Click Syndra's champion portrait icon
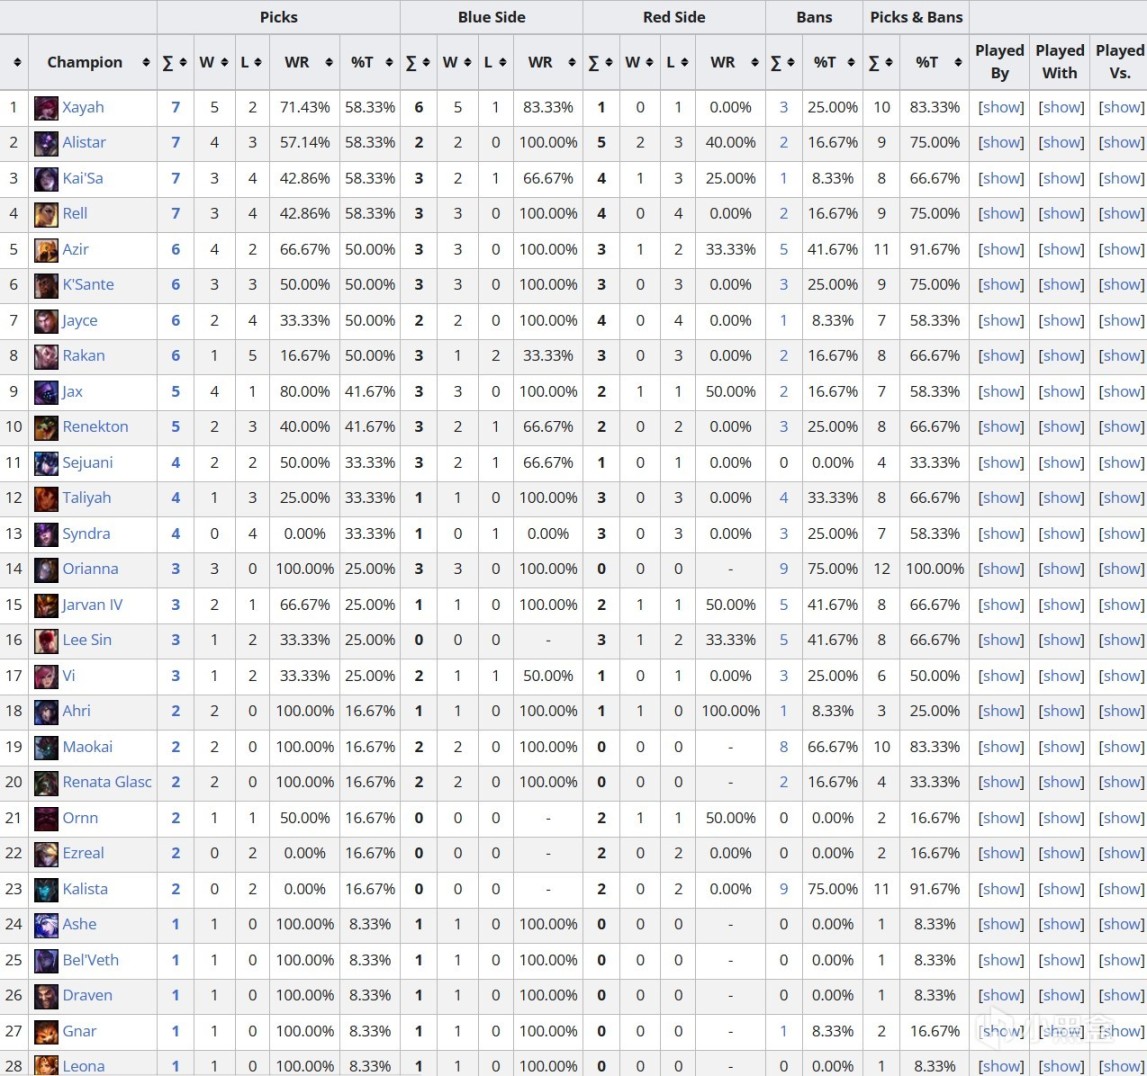 [46, 534]
